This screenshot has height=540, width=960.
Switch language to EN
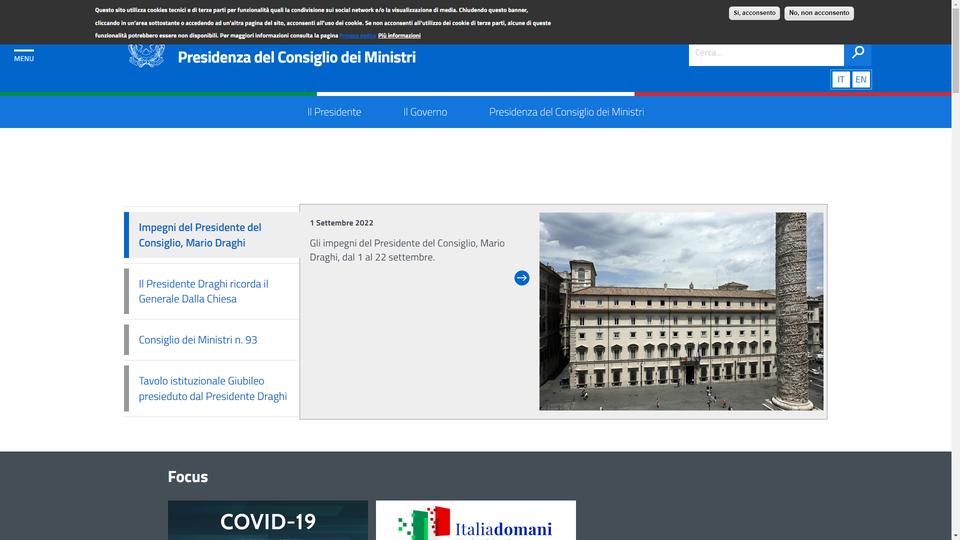coord(861,80)
